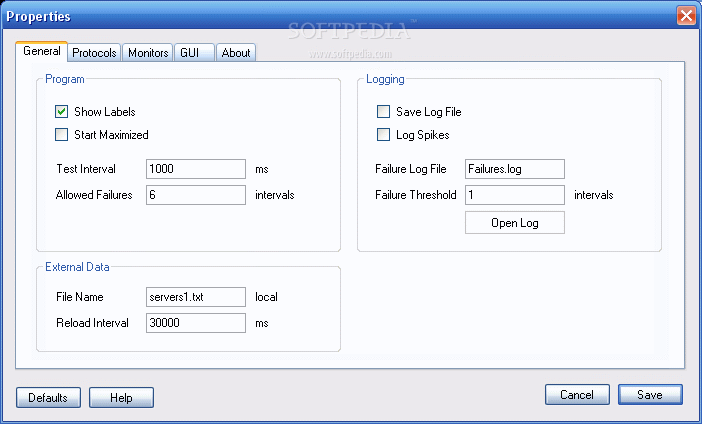Cancel the Properties dialog

pos(577,394)
